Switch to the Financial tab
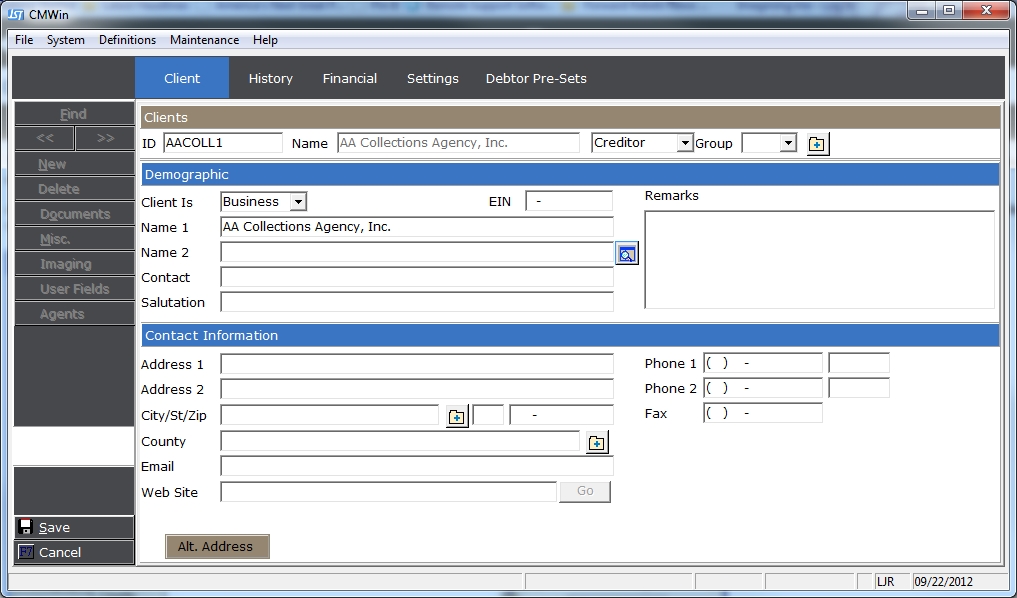This screenshot has width=1017, height=598. click(350, 78)
